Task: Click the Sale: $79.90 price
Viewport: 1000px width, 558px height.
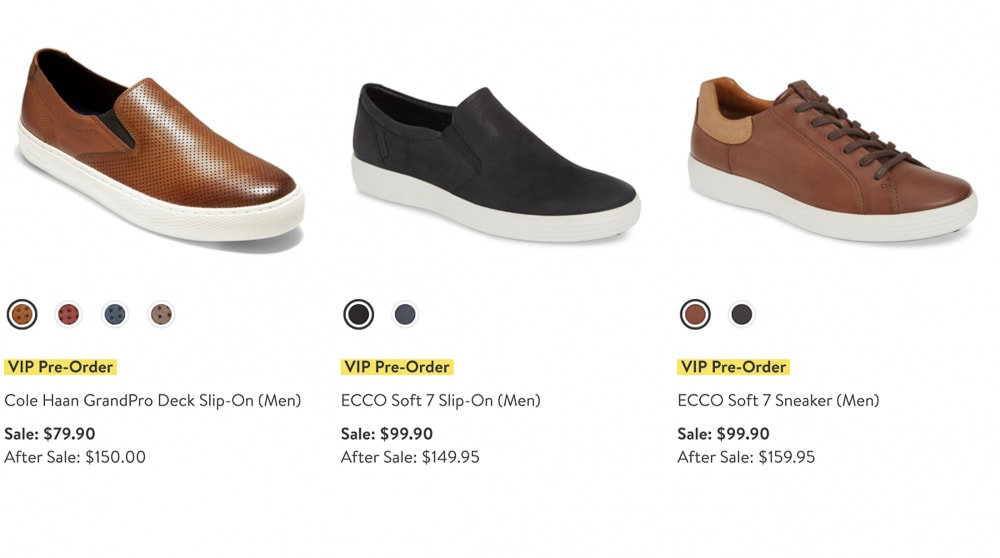Action: pyautogui.click(x=50, y=434)
